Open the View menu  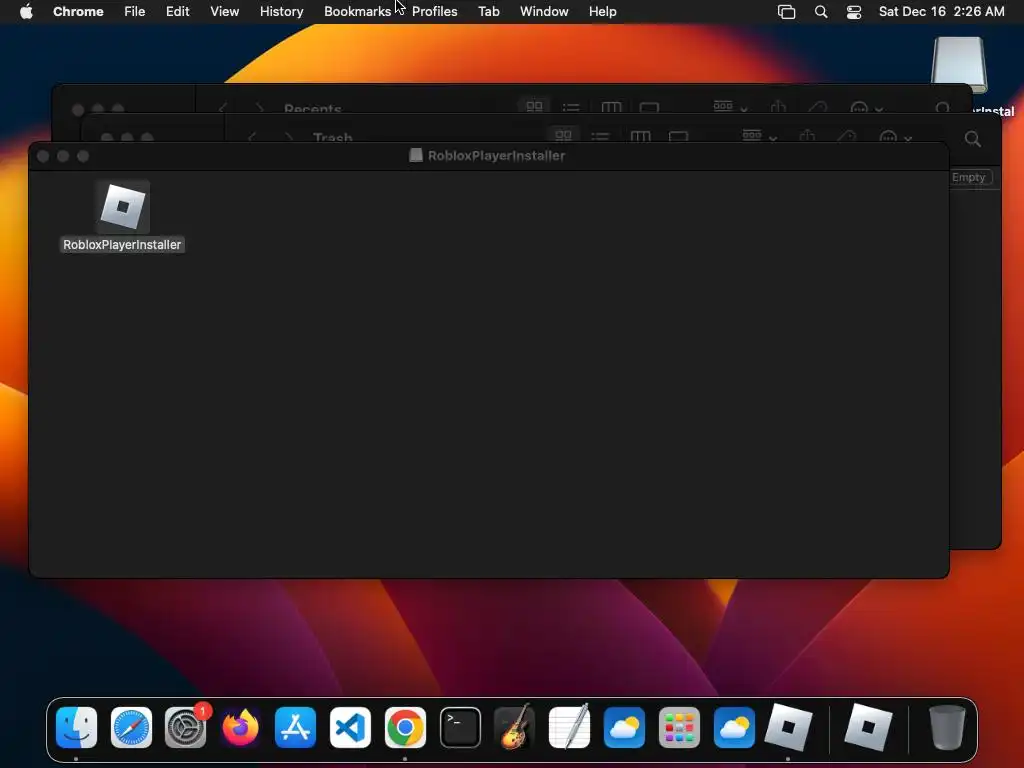pos(224,11)
